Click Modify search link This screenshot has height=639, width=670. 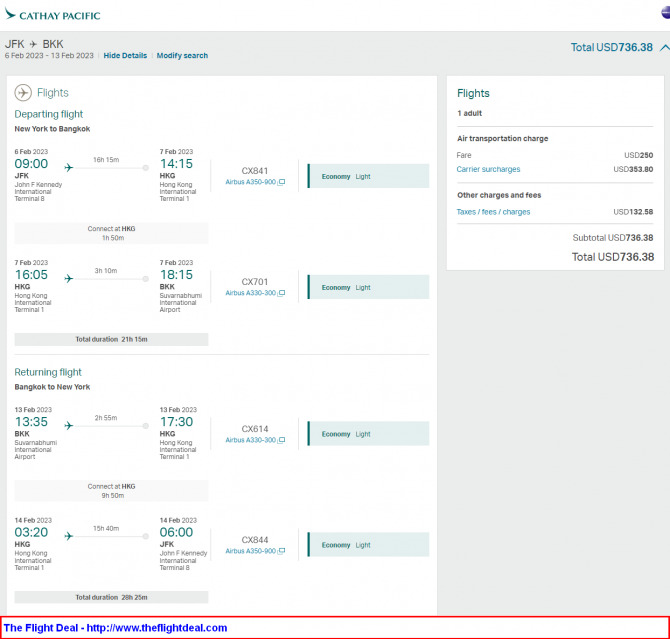pos(182,56)
